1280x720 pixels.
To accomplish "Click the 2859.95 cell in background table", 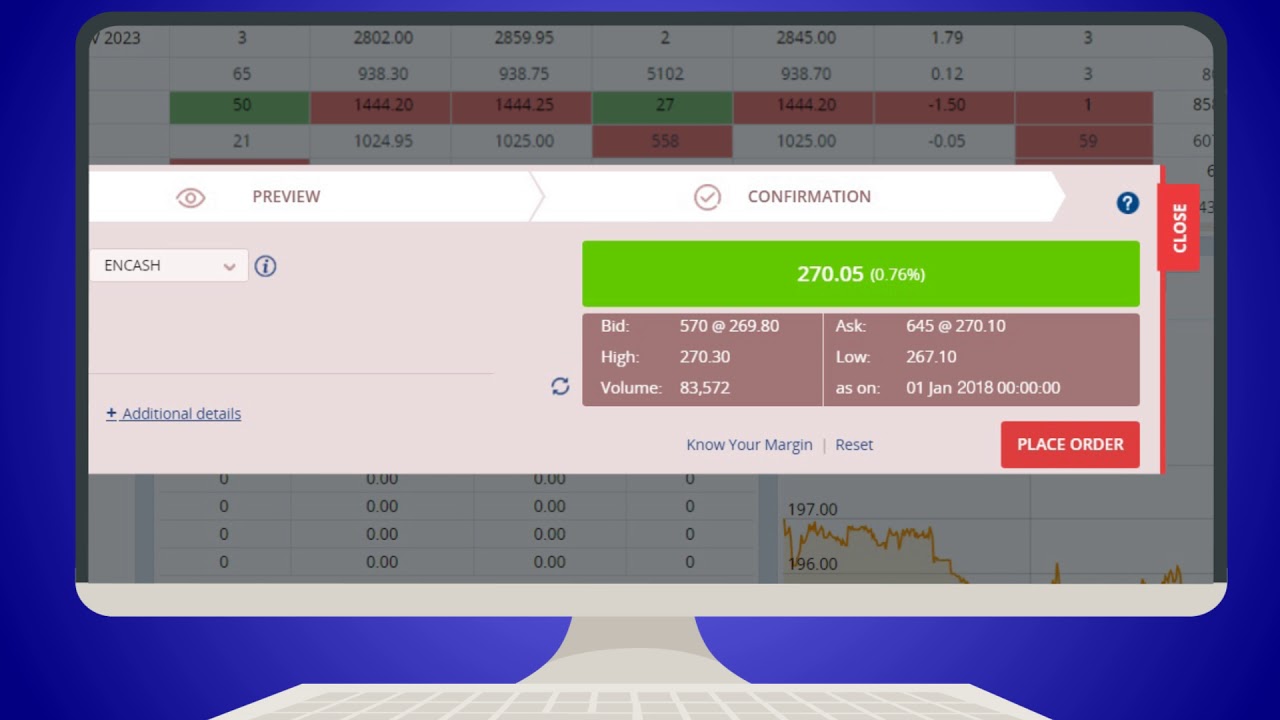I will point(522,38).
